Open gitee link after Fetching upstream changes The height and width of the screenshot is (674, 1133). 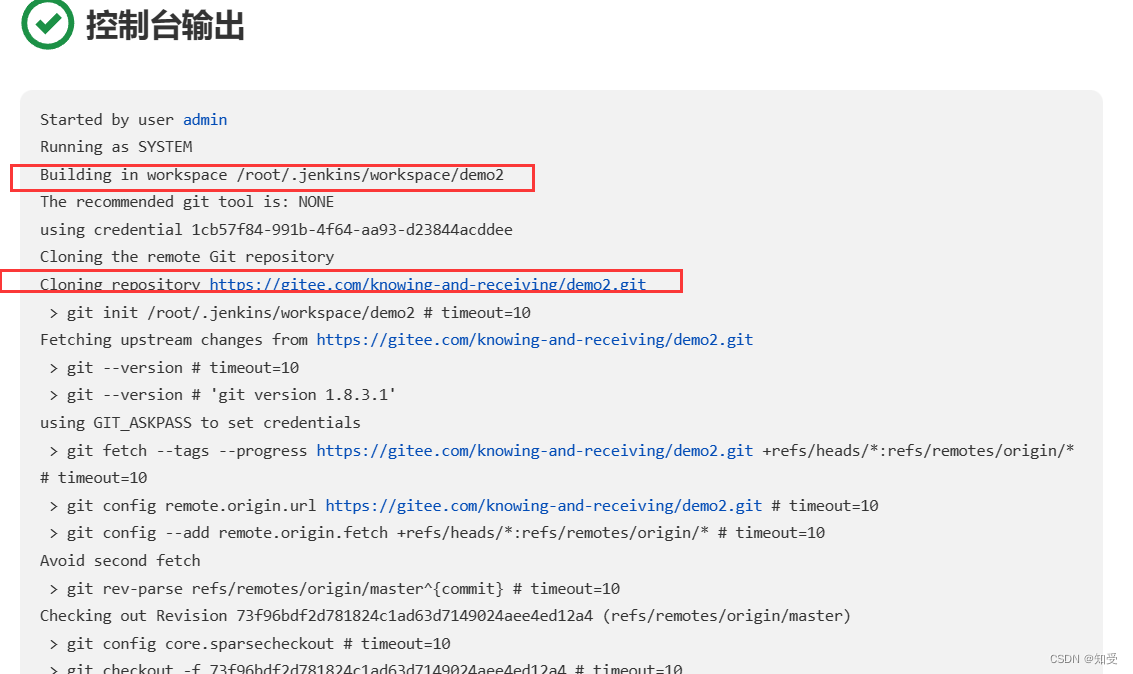[x=535, y=340]
